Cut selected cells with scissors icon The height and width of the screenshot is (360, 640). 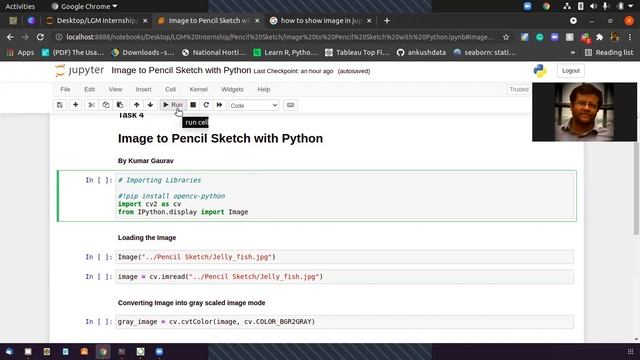(x=91, y=105)
